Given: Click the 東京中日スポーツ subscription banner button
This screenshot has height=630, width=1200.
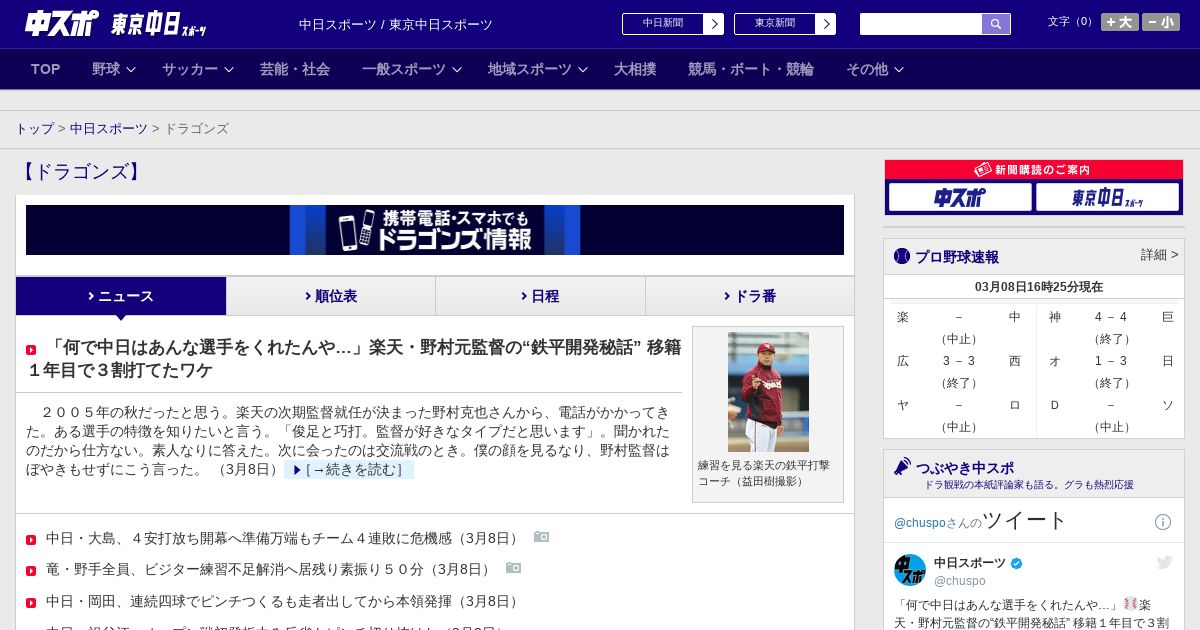Looking at the screenshot, I should 1107,197.
